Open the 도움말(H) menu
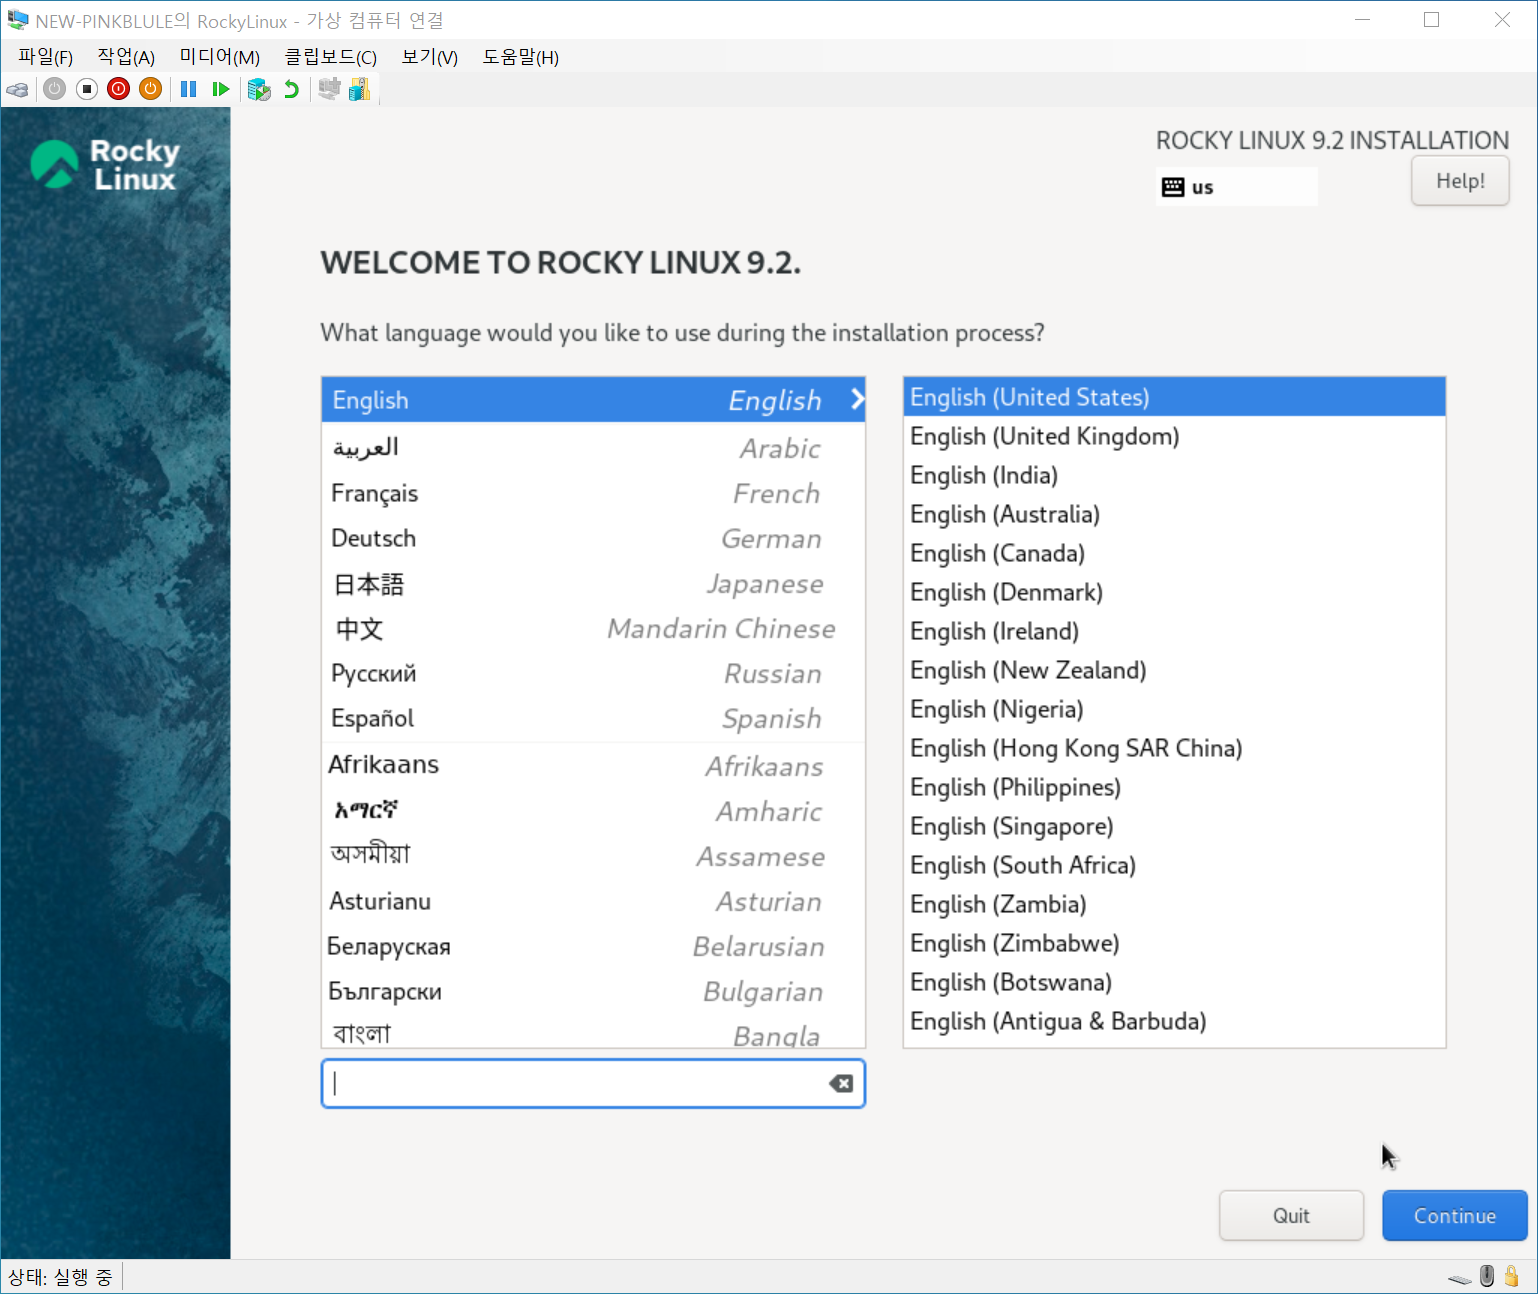The image size is (1538, 1294). (521, 57)
